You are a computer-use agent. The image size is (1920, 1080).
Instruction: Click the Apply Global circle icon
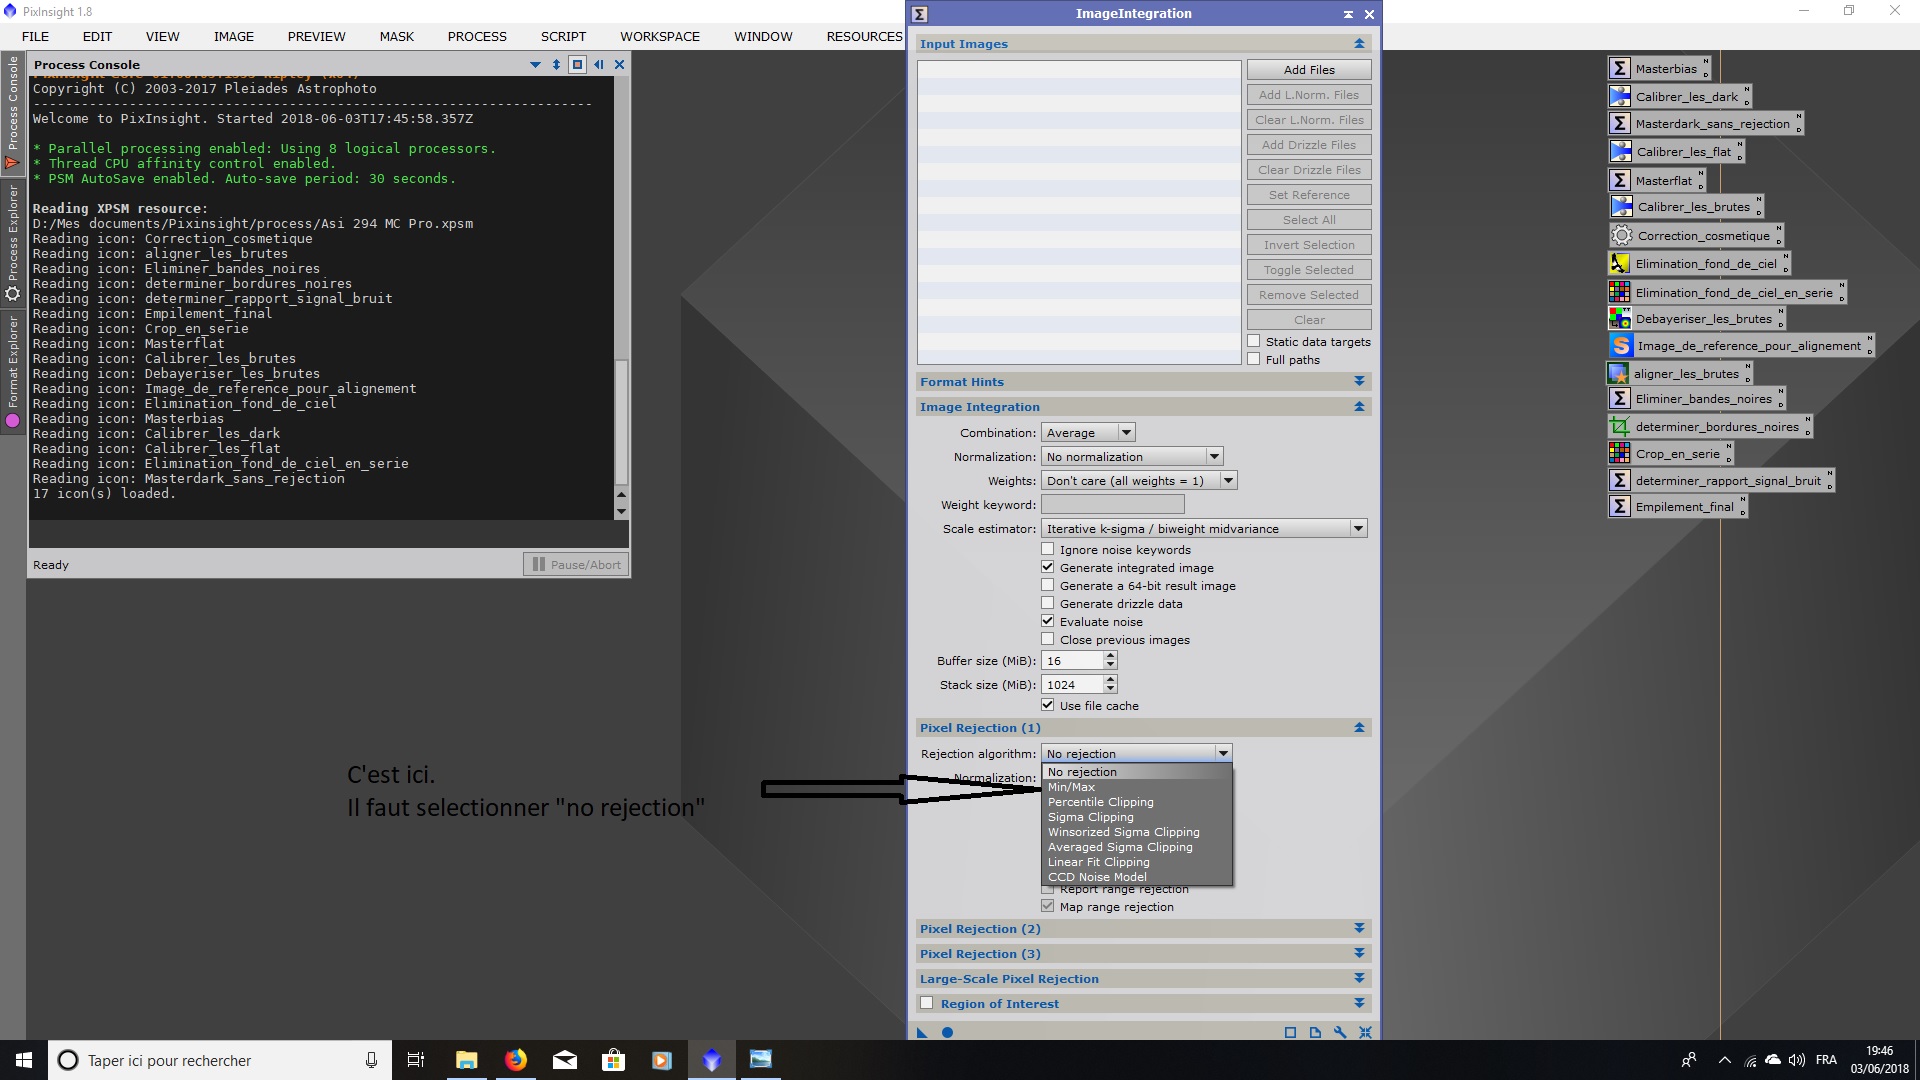(947, 1033)
